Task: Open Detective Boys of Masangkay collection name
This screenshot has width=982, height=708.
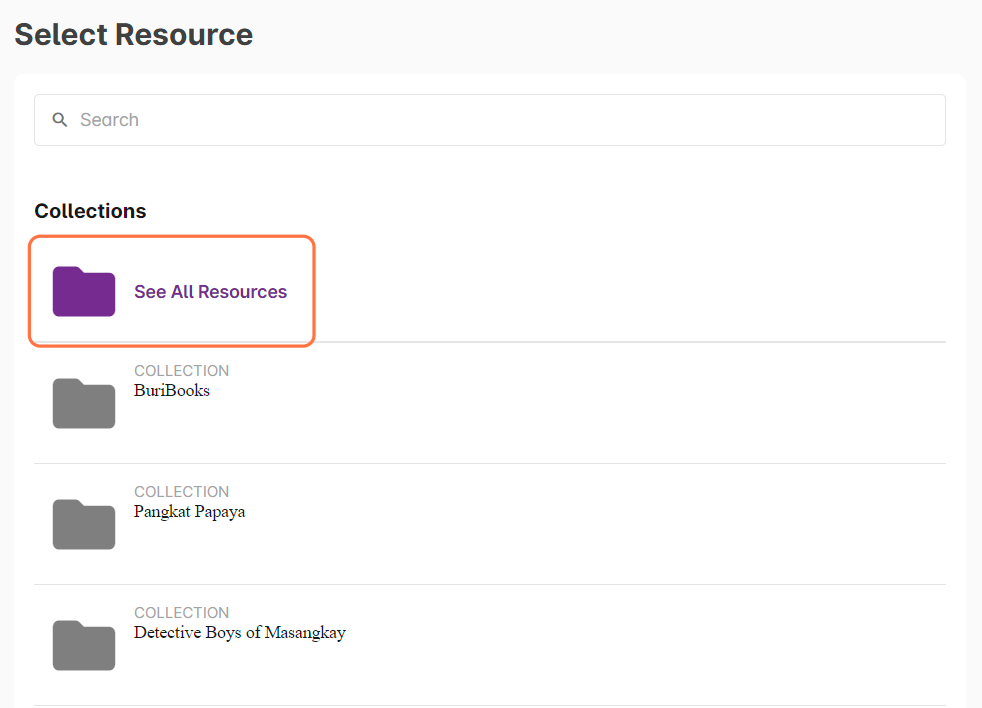Action: pyautogui.click(x=240, y=633)
